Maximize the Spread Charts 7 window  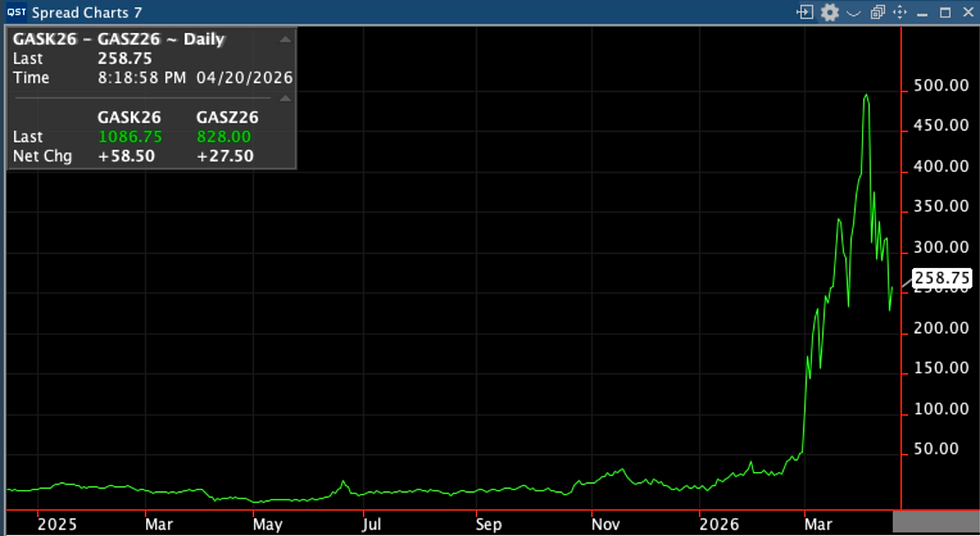[945, 12]
